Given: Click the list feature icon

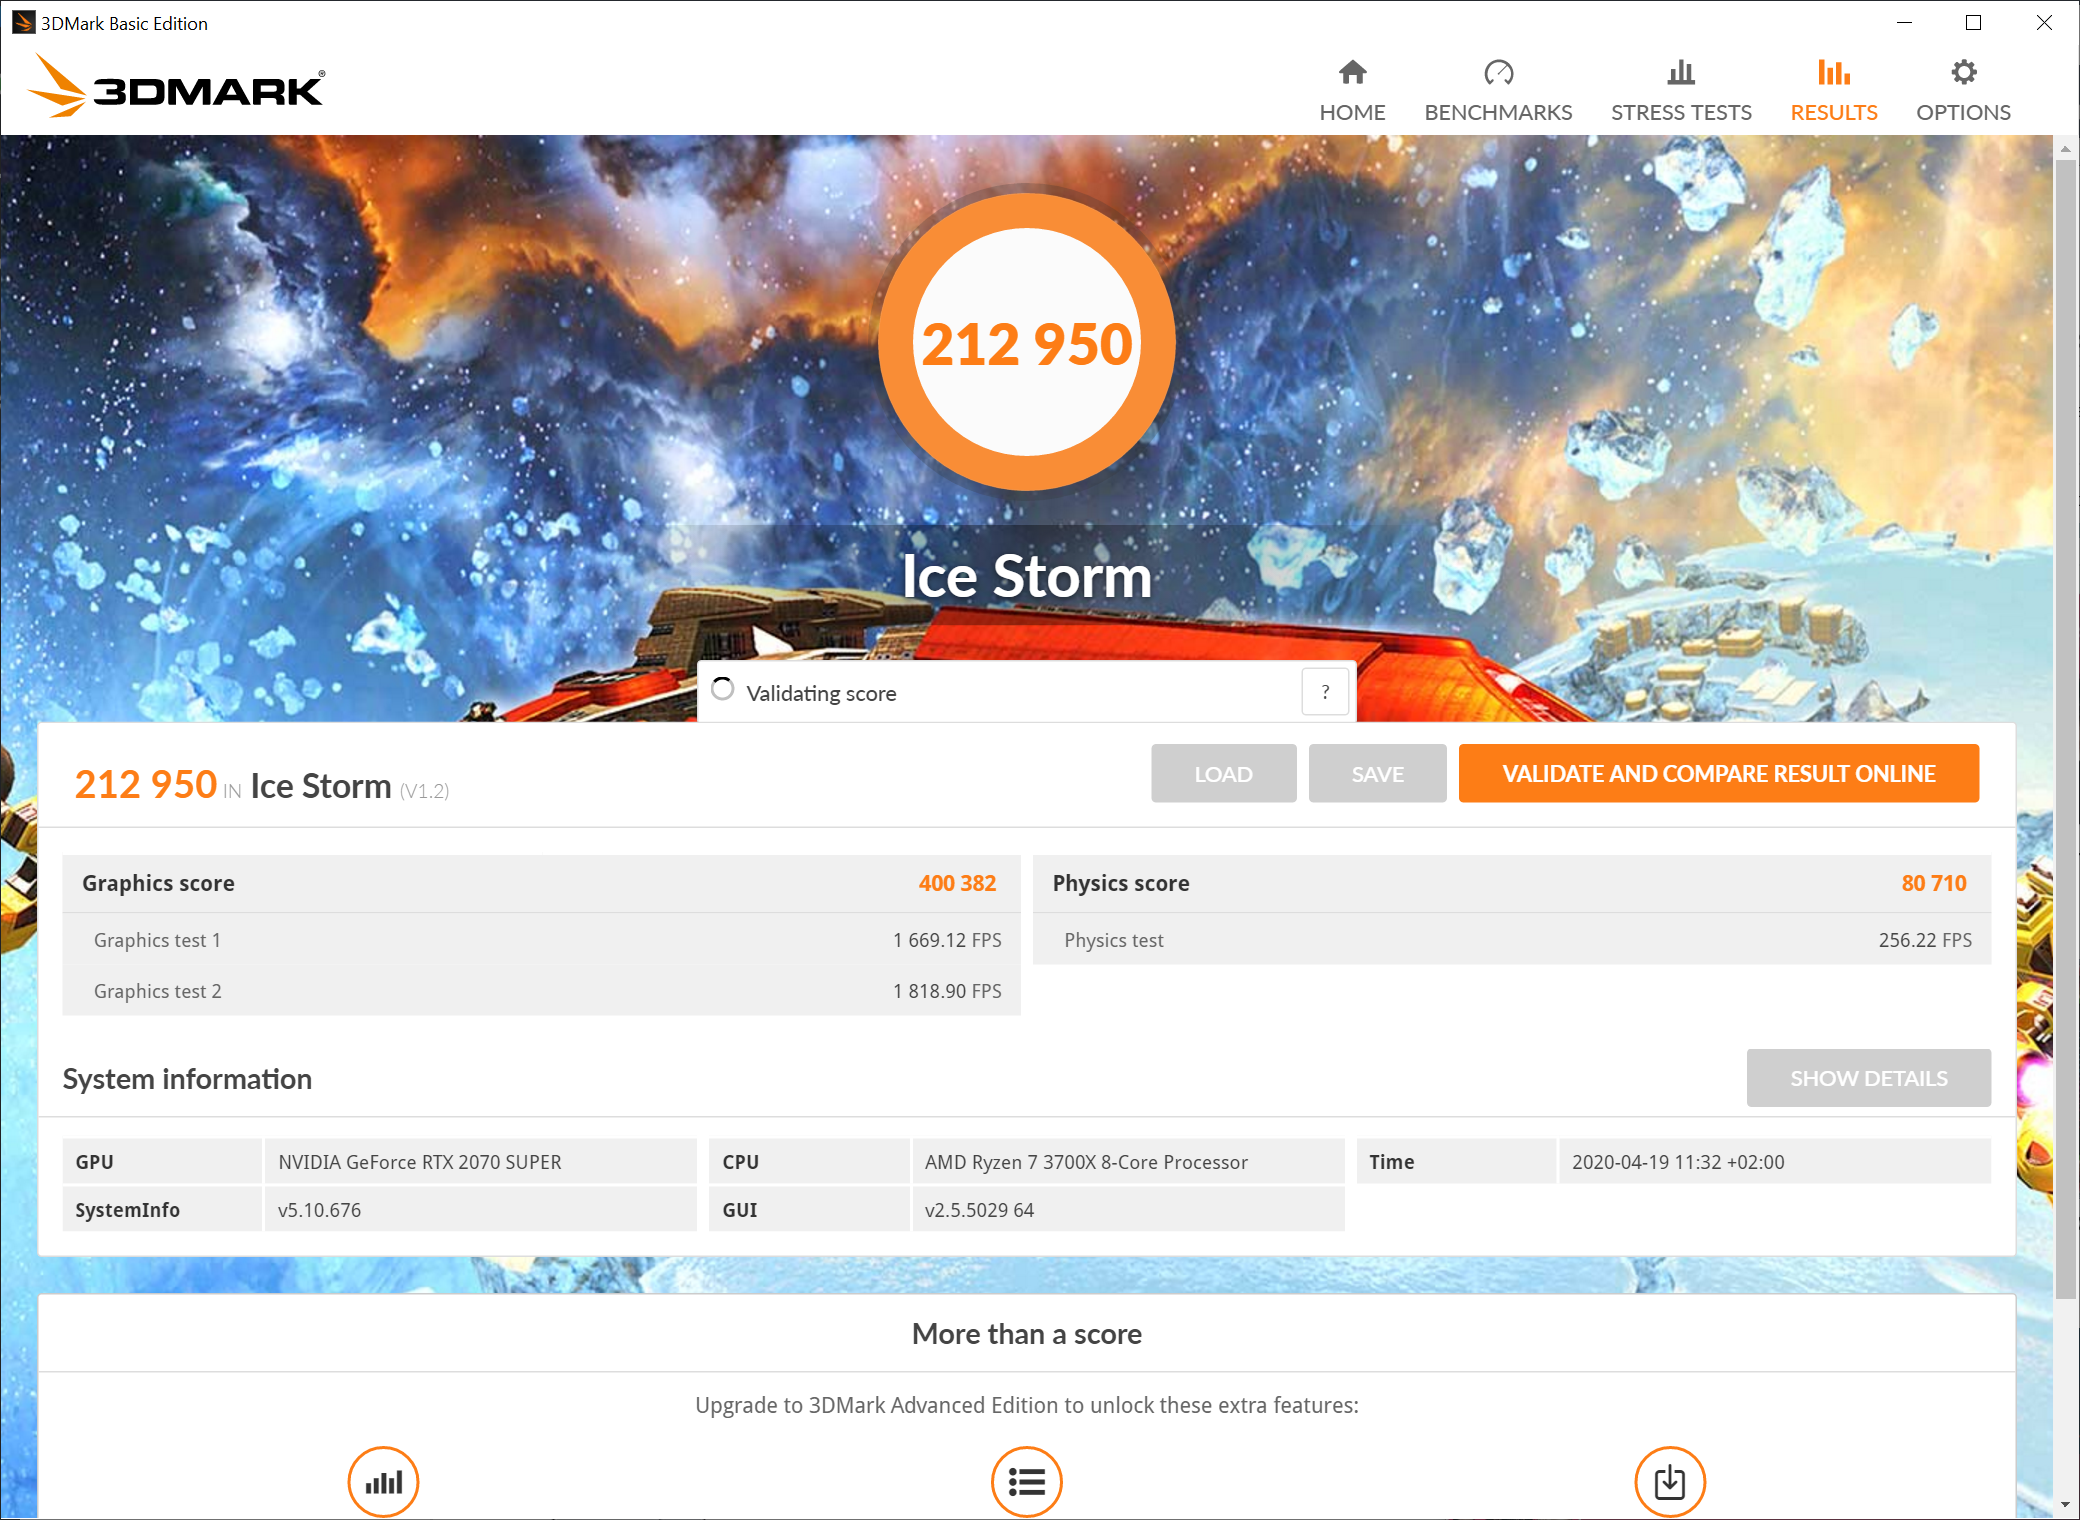Looking at the screenshot, I should pyautogui.click(x=1026, y=1481).
